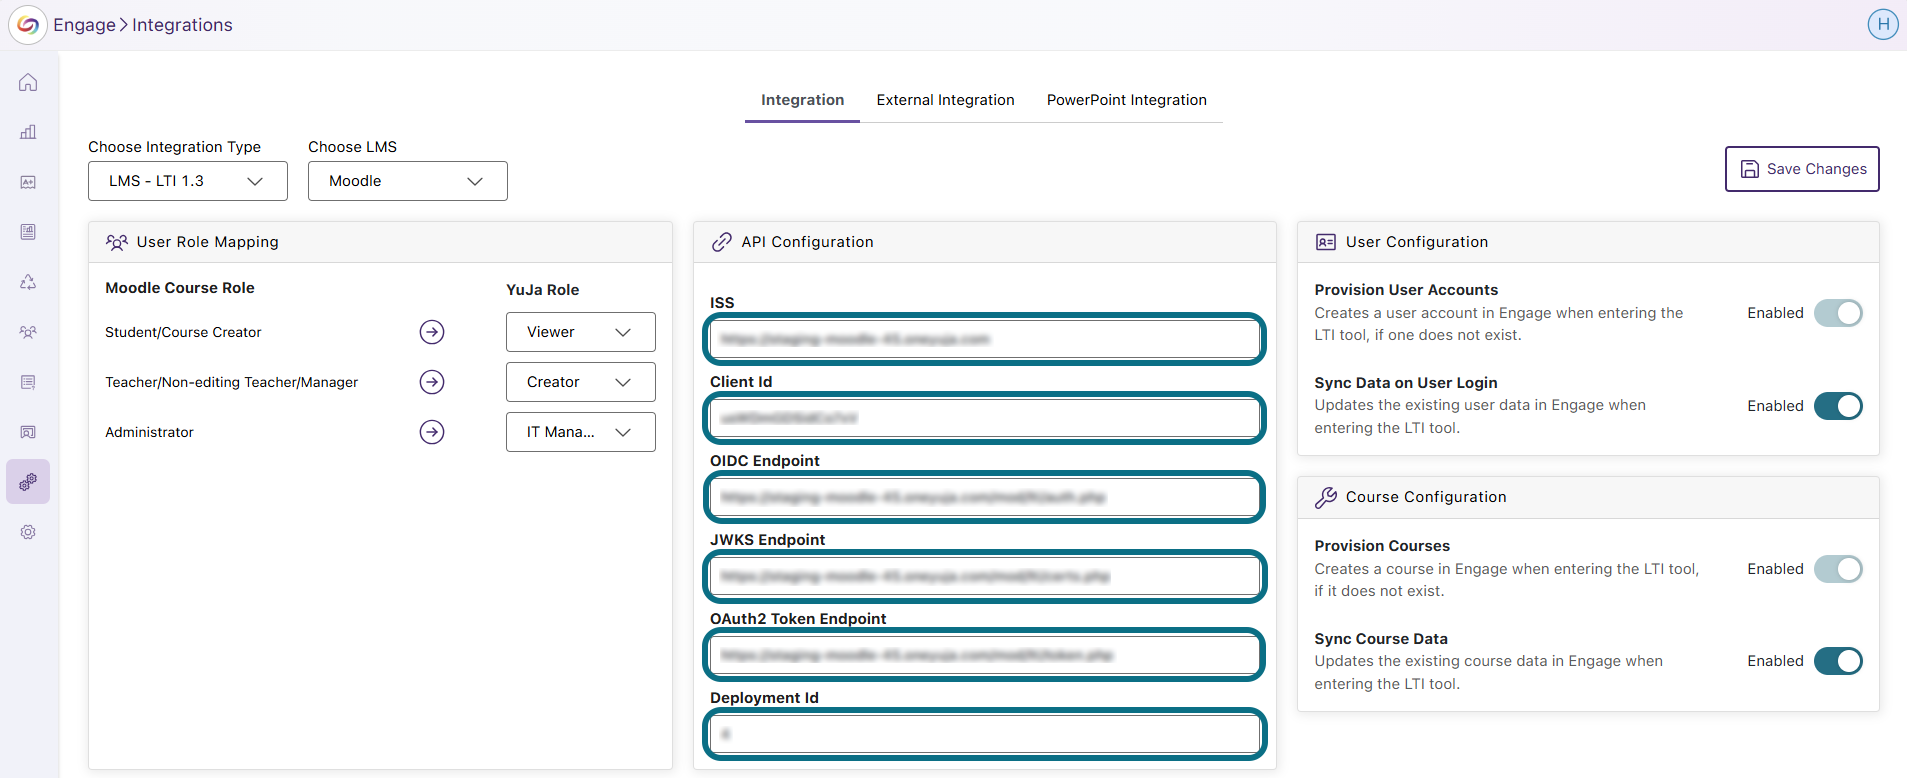1907x778 pixels.
Task: Click the Teacher/Non-editing Teacher/Manager role text
Action: tap(231, 382)
